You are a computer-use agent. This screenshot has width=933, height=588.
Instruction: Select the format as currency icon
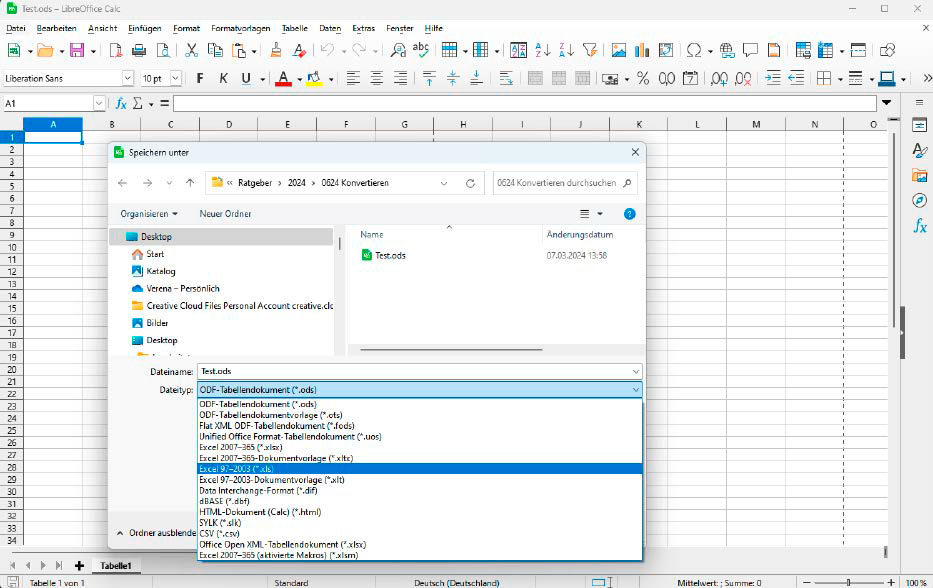tap(610, 78)
